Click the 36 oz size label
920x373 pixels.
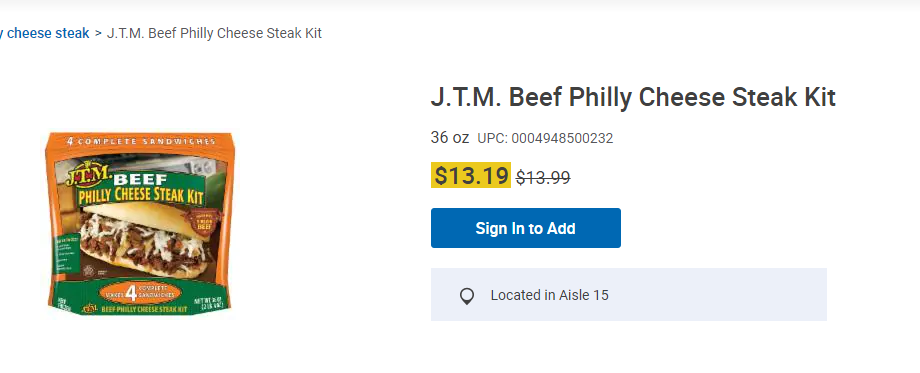coord(450,138)
